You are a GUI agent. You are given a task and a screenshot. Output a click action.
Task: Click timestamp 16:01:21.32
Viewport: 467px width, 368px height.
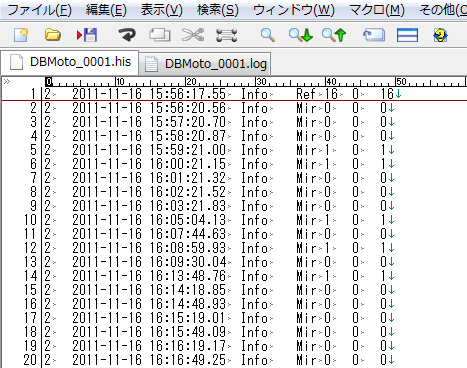pyautogui.click(x=188, y=178)
